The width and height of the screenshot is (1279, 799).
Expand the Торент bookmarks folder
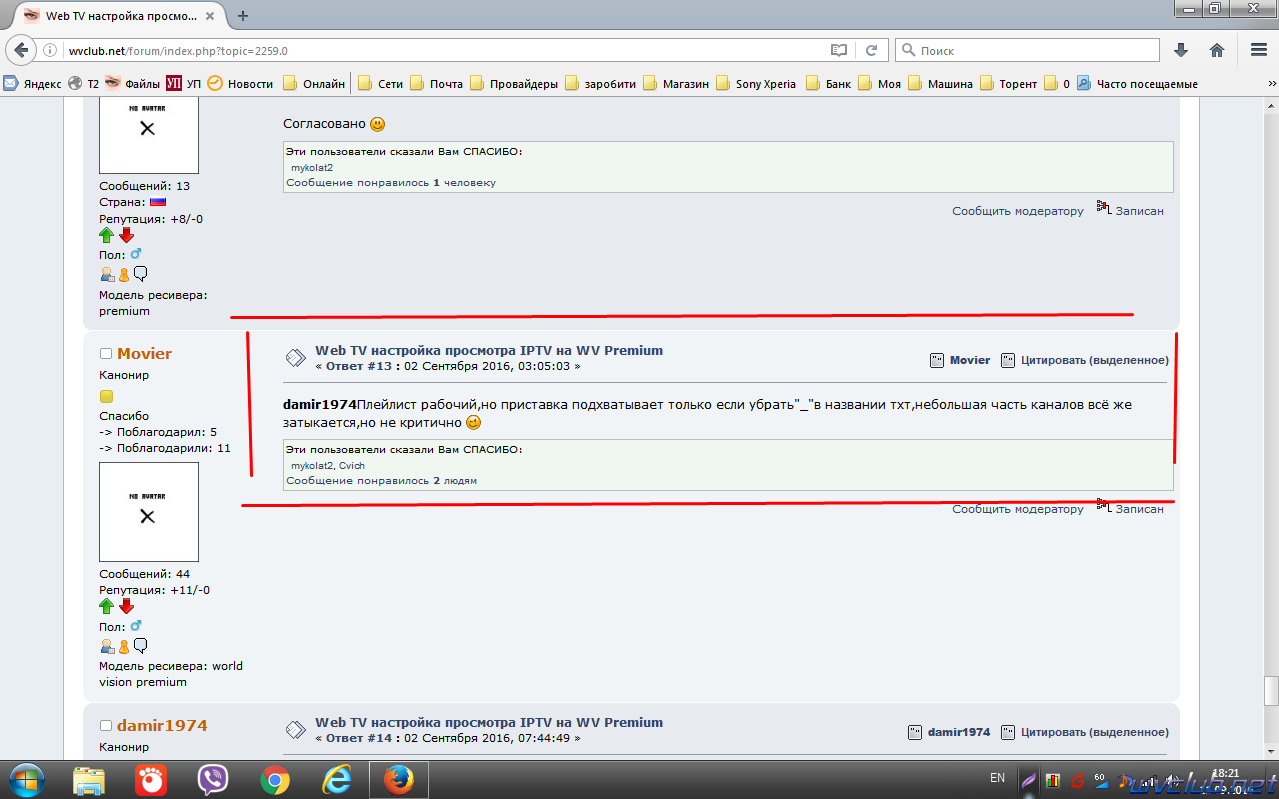[x=1008, y=84]
